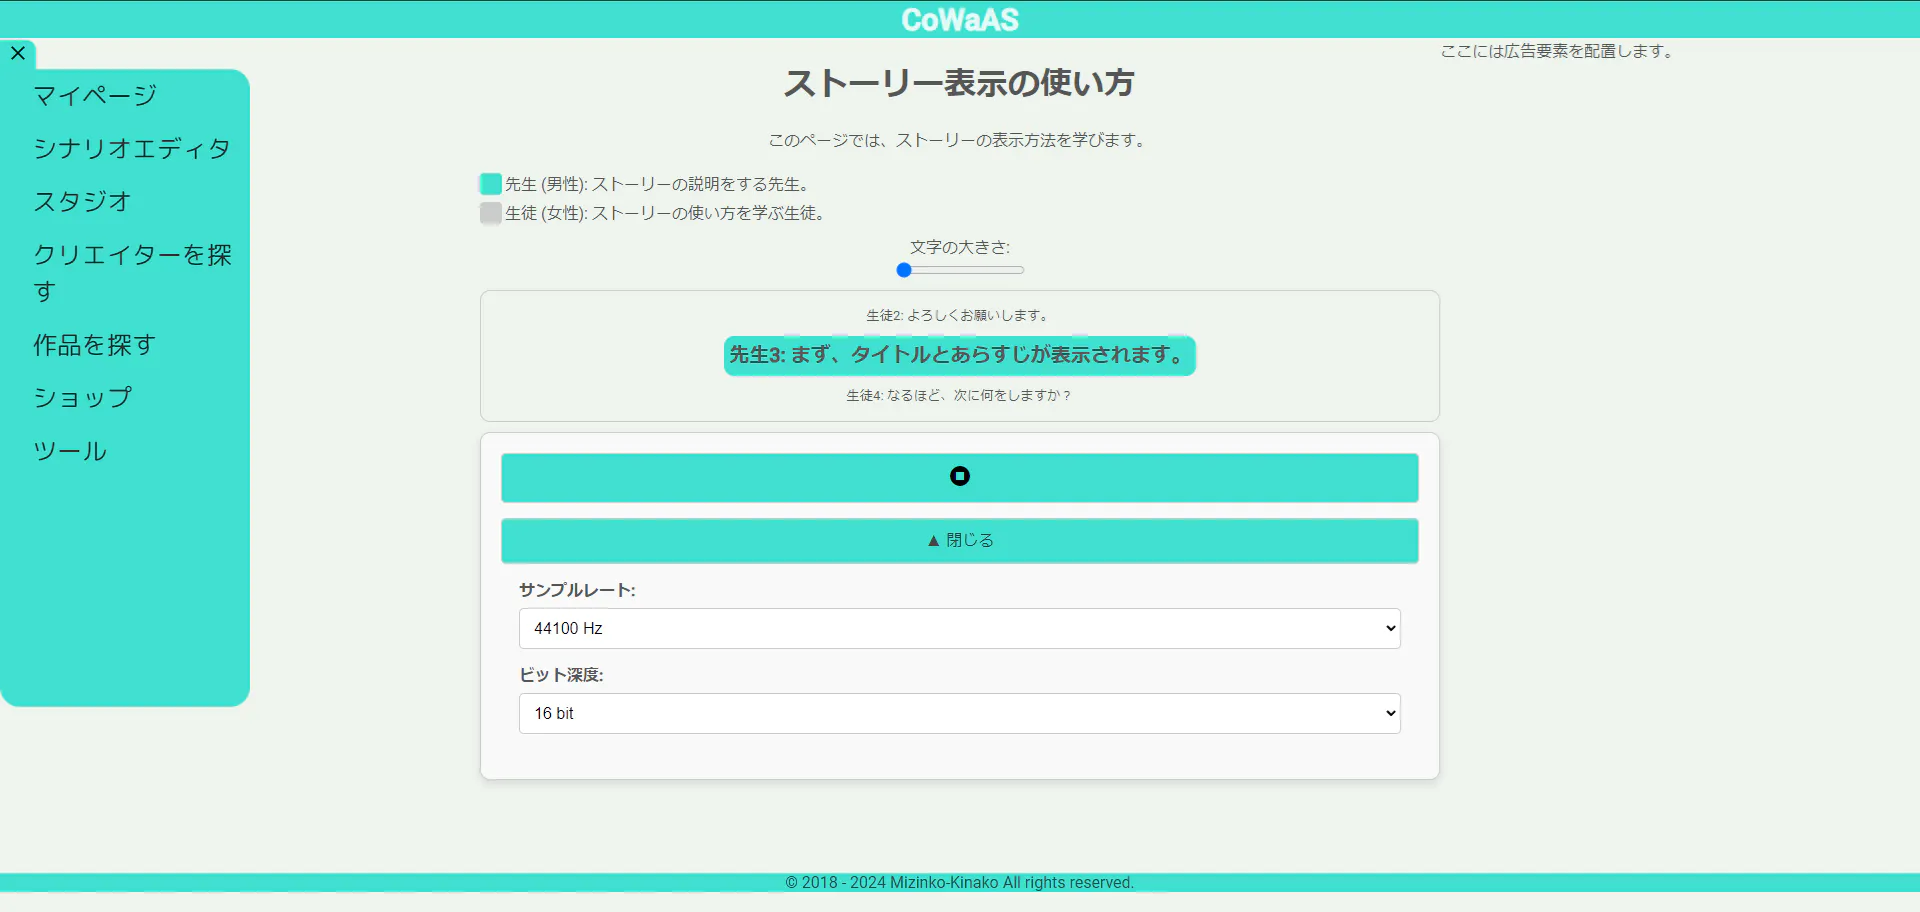The height and width of the screenshot is (912, 1920).
Task: Click the stop recording icon button
Action: tap(959, 477)
